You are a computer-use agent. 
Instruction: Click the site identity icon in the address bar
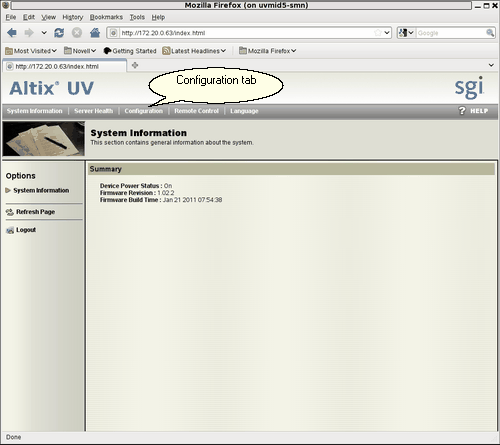(114, 33)
